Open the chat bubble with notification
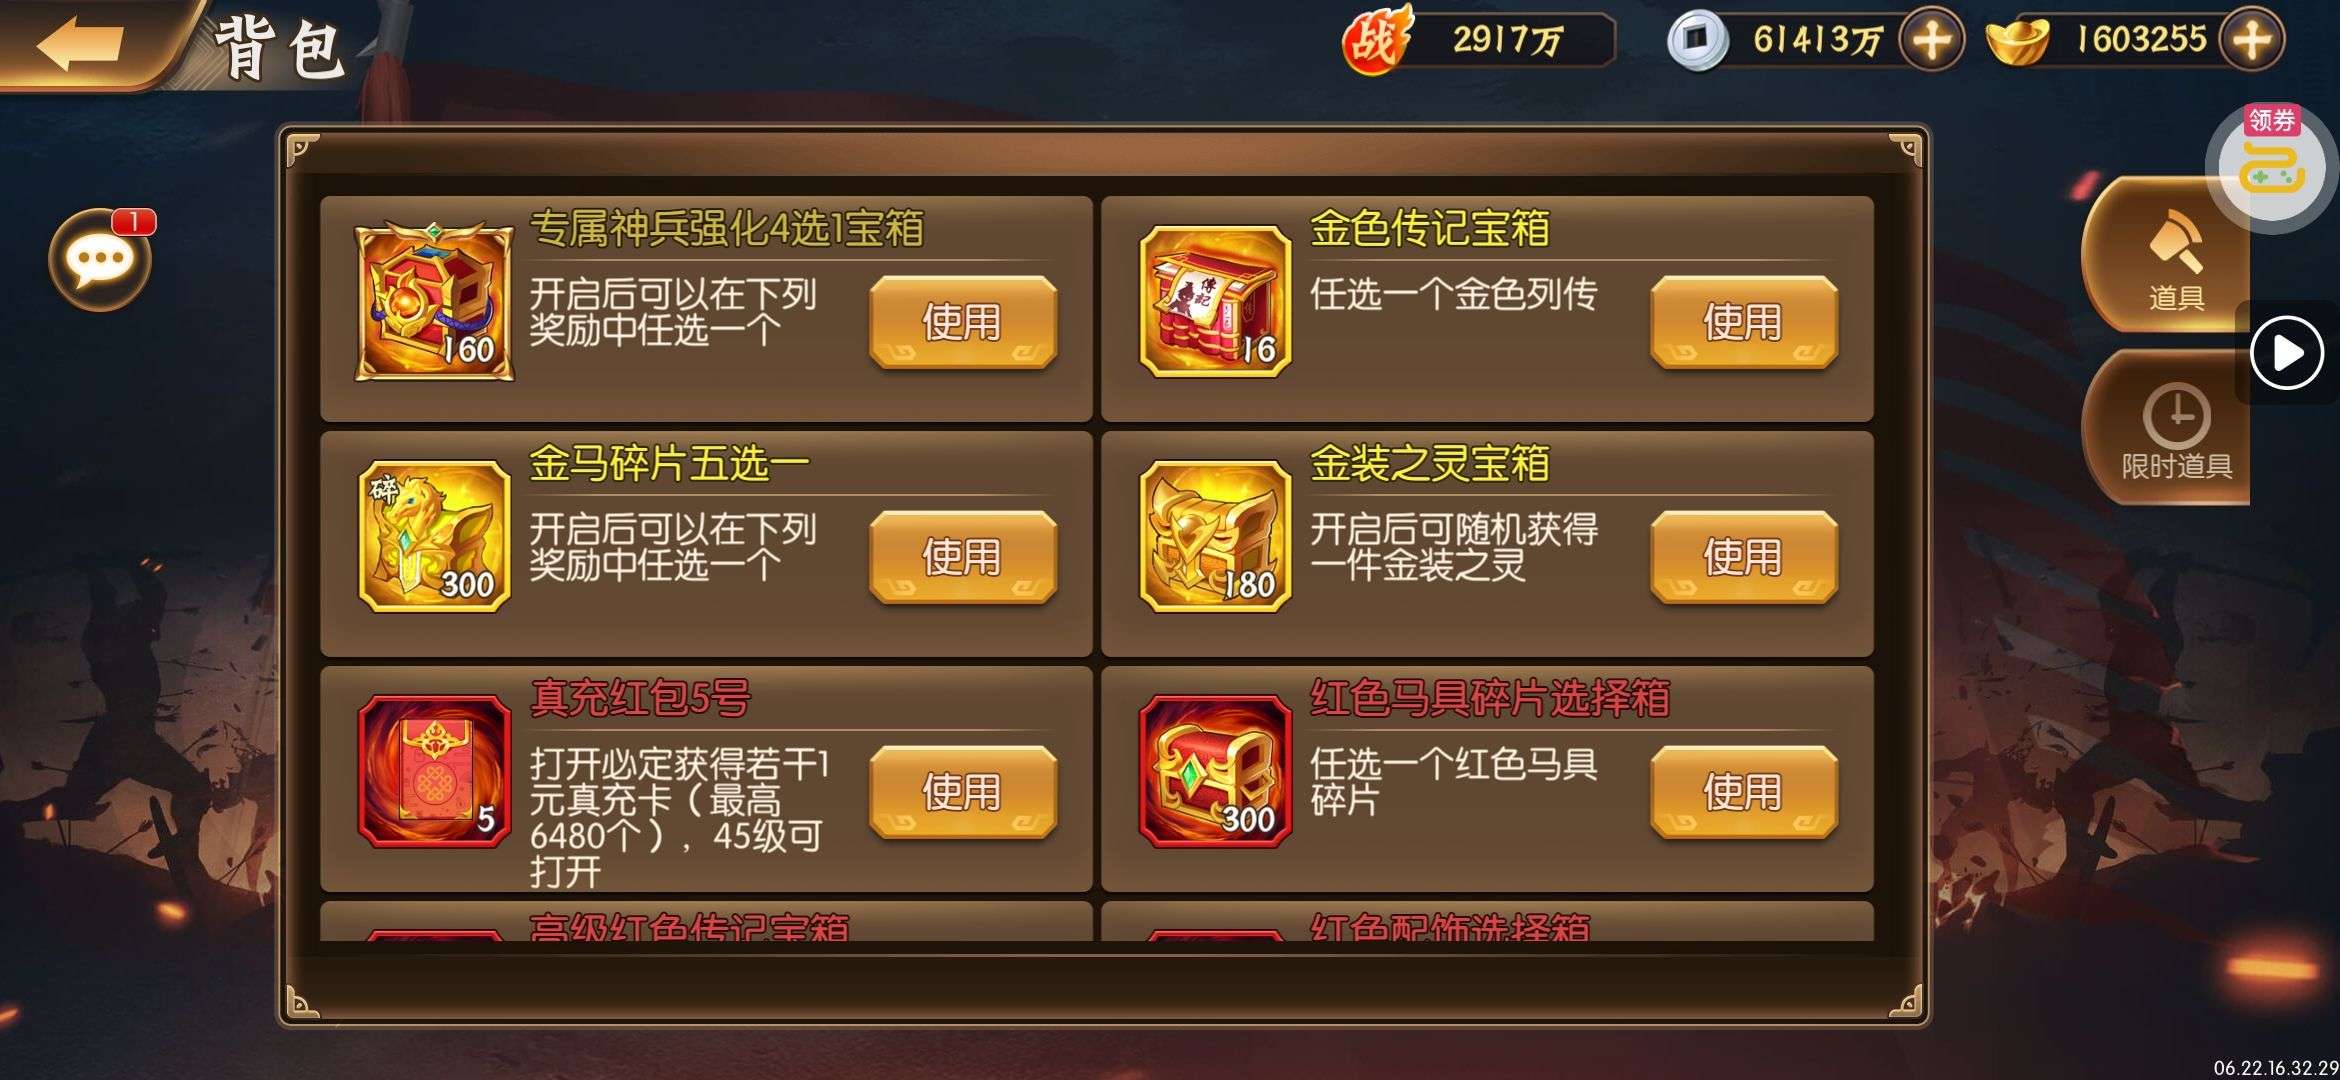The height and width of the screenshot is (1080, 2340). click(x=101, y=260)
